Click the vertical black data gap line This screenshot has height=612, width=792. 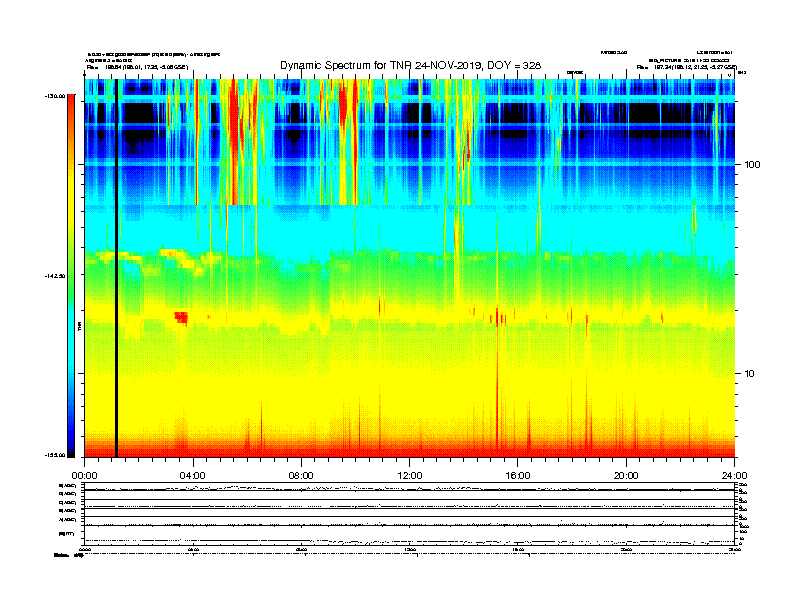(x=116, y=268)
